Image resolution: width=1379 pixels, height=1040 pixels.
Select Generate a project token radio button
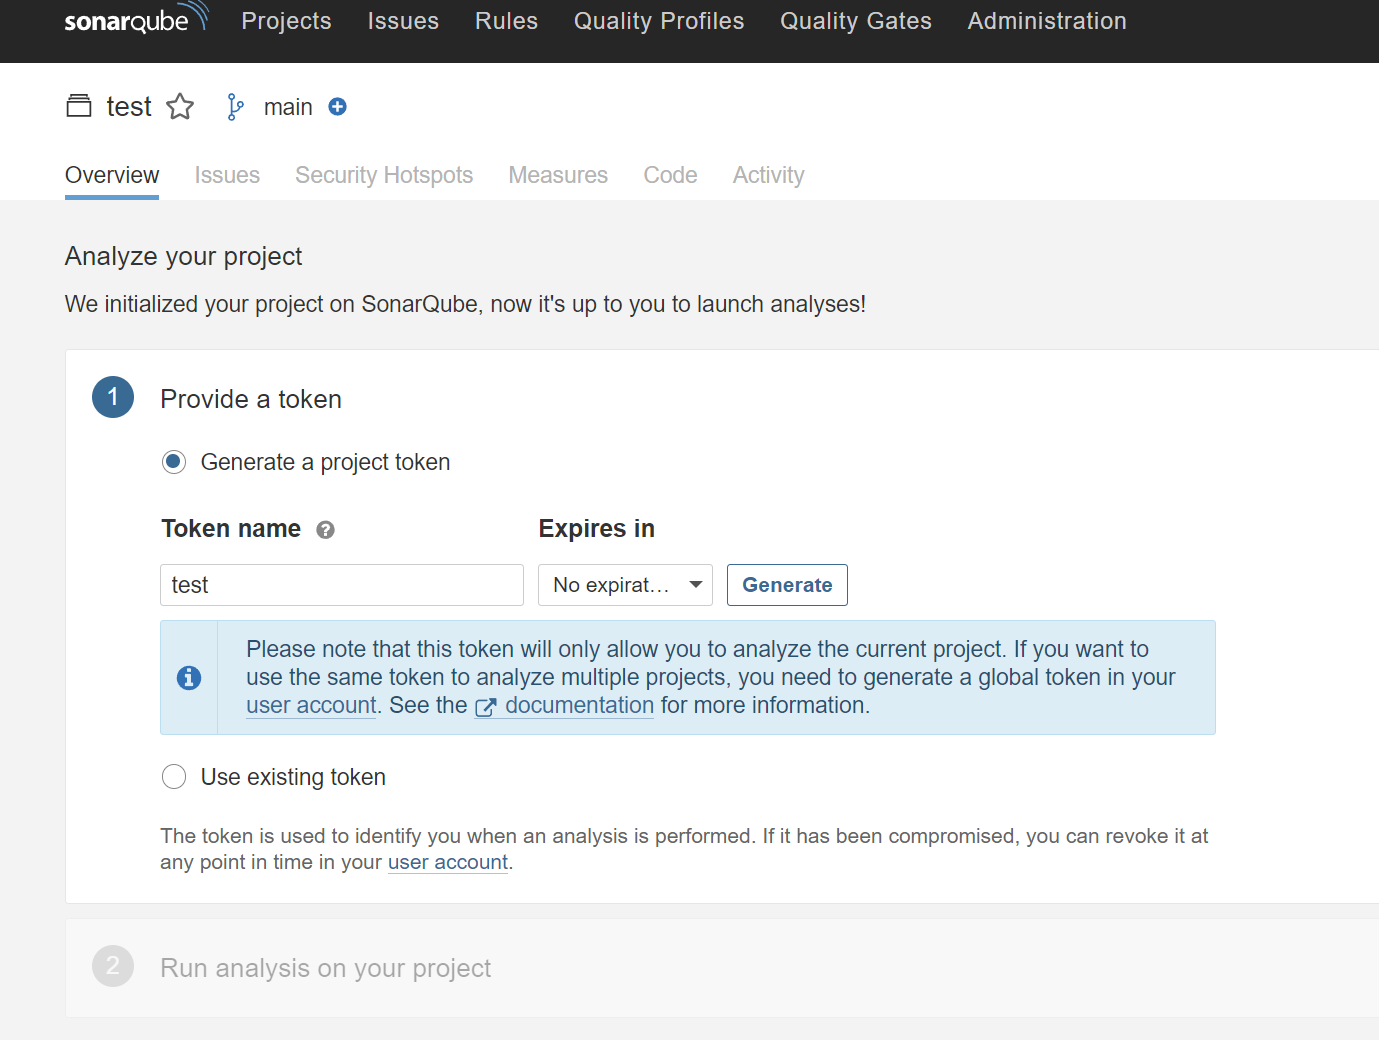pyautogui.click(x=174, y=462)
